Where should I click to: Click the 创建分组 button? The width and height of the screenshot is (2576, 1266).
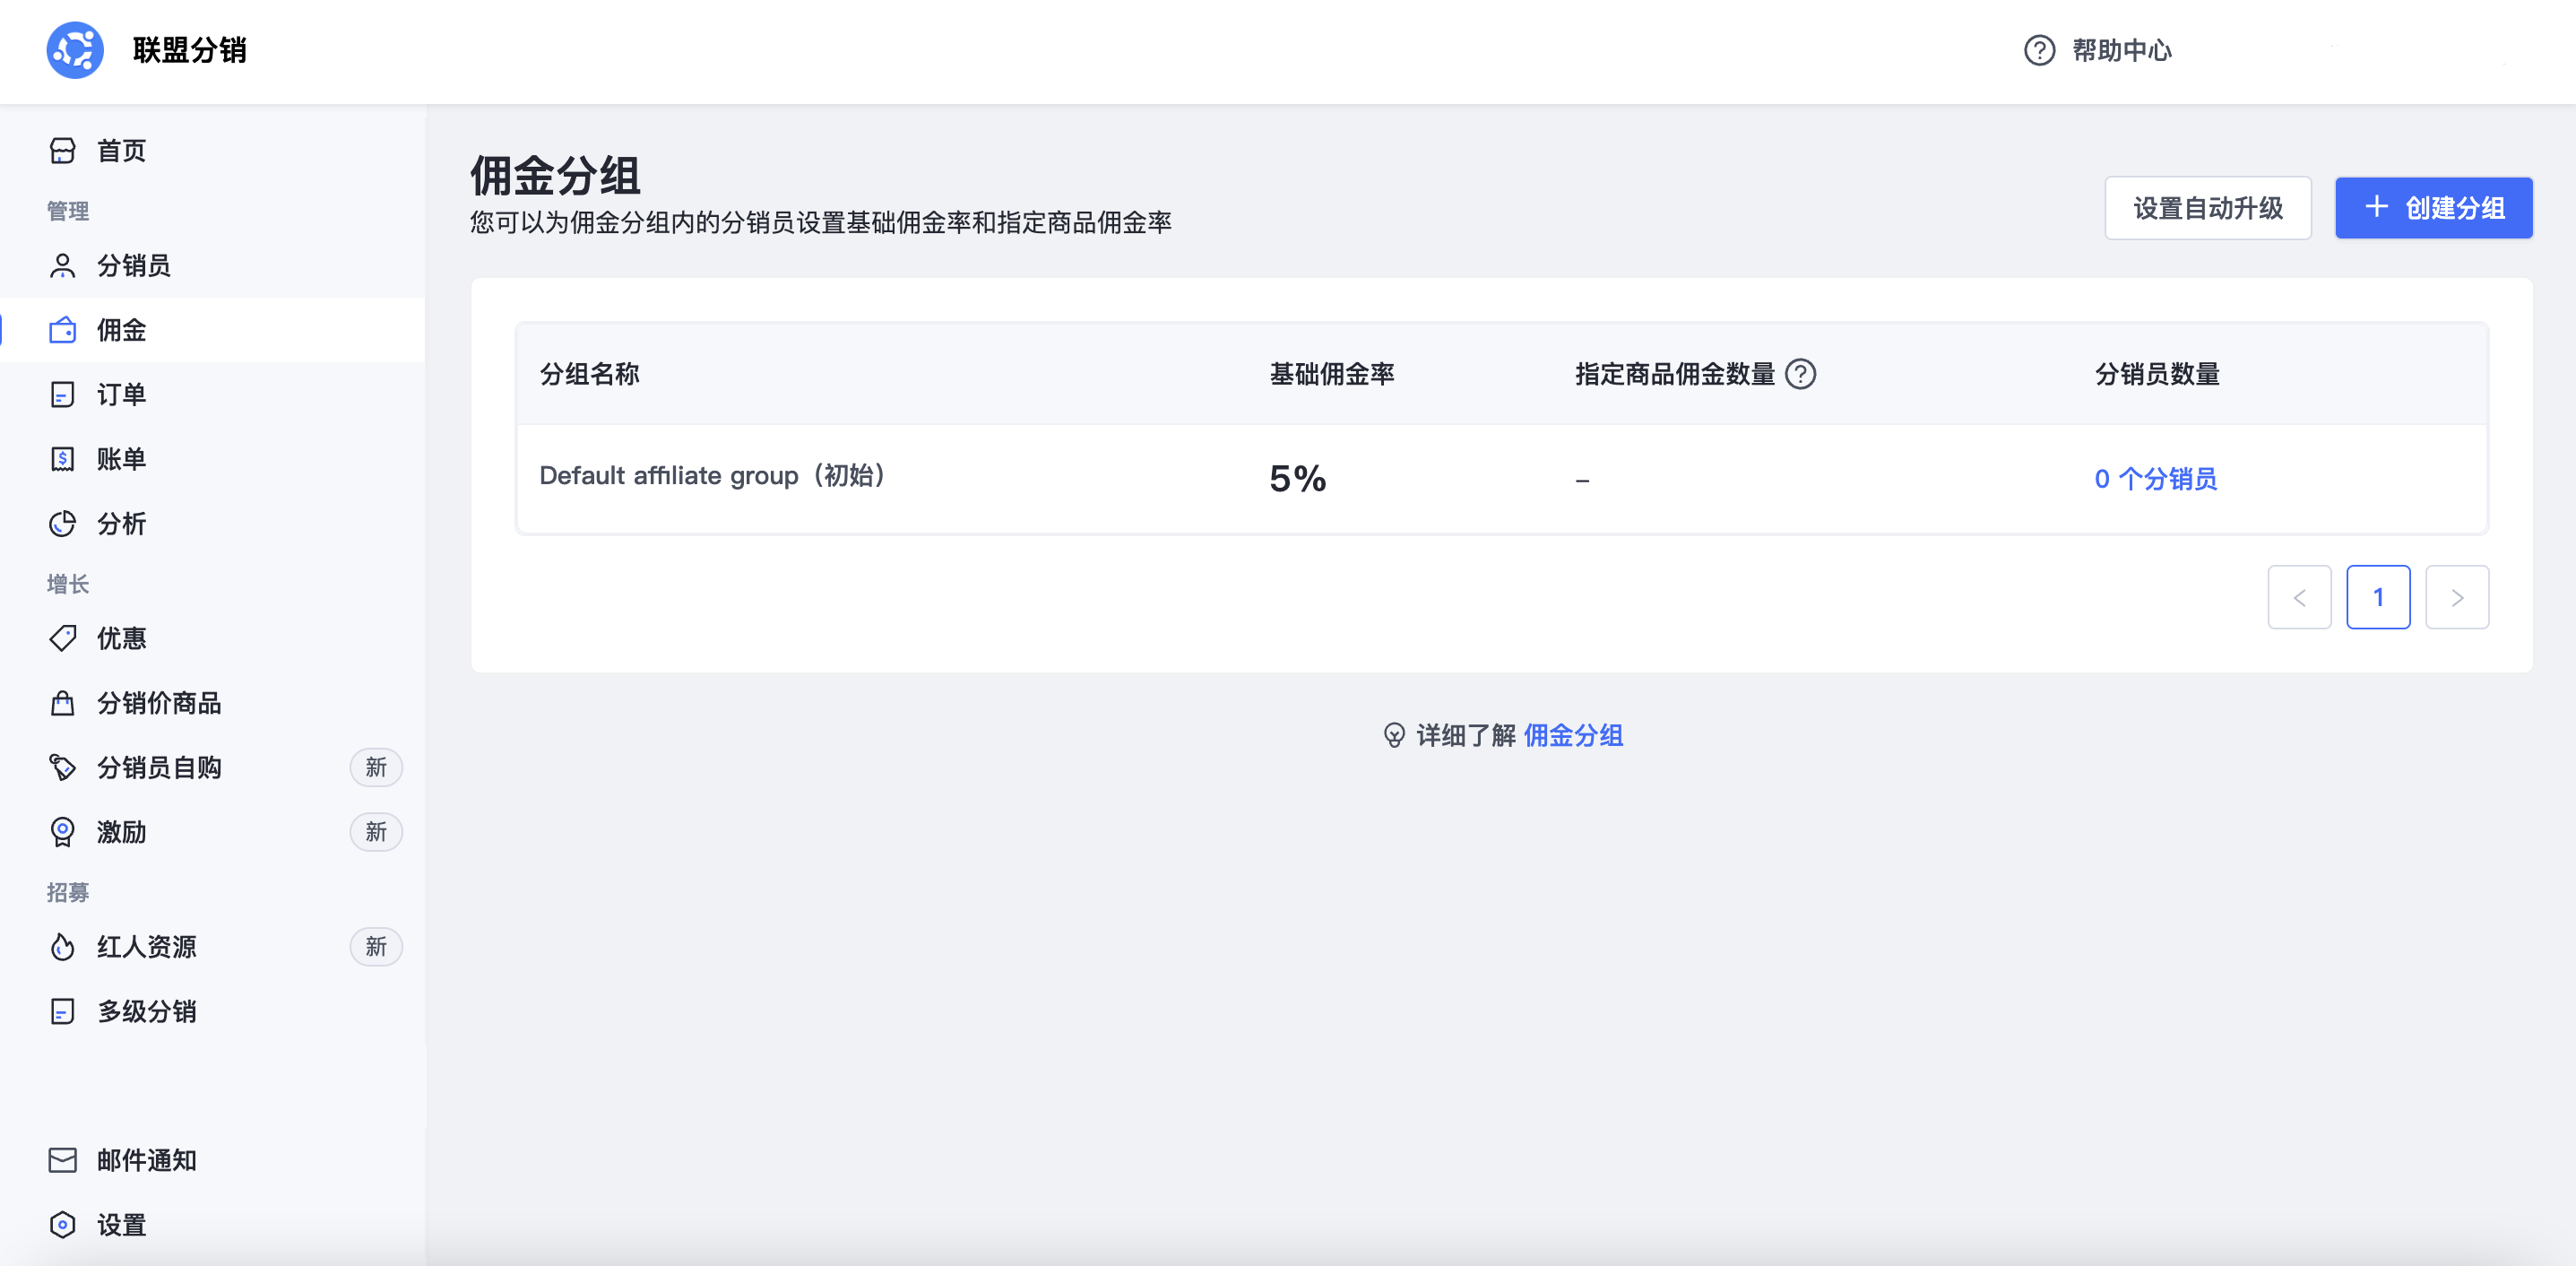pyautogui.click(x=2433, y=208)
